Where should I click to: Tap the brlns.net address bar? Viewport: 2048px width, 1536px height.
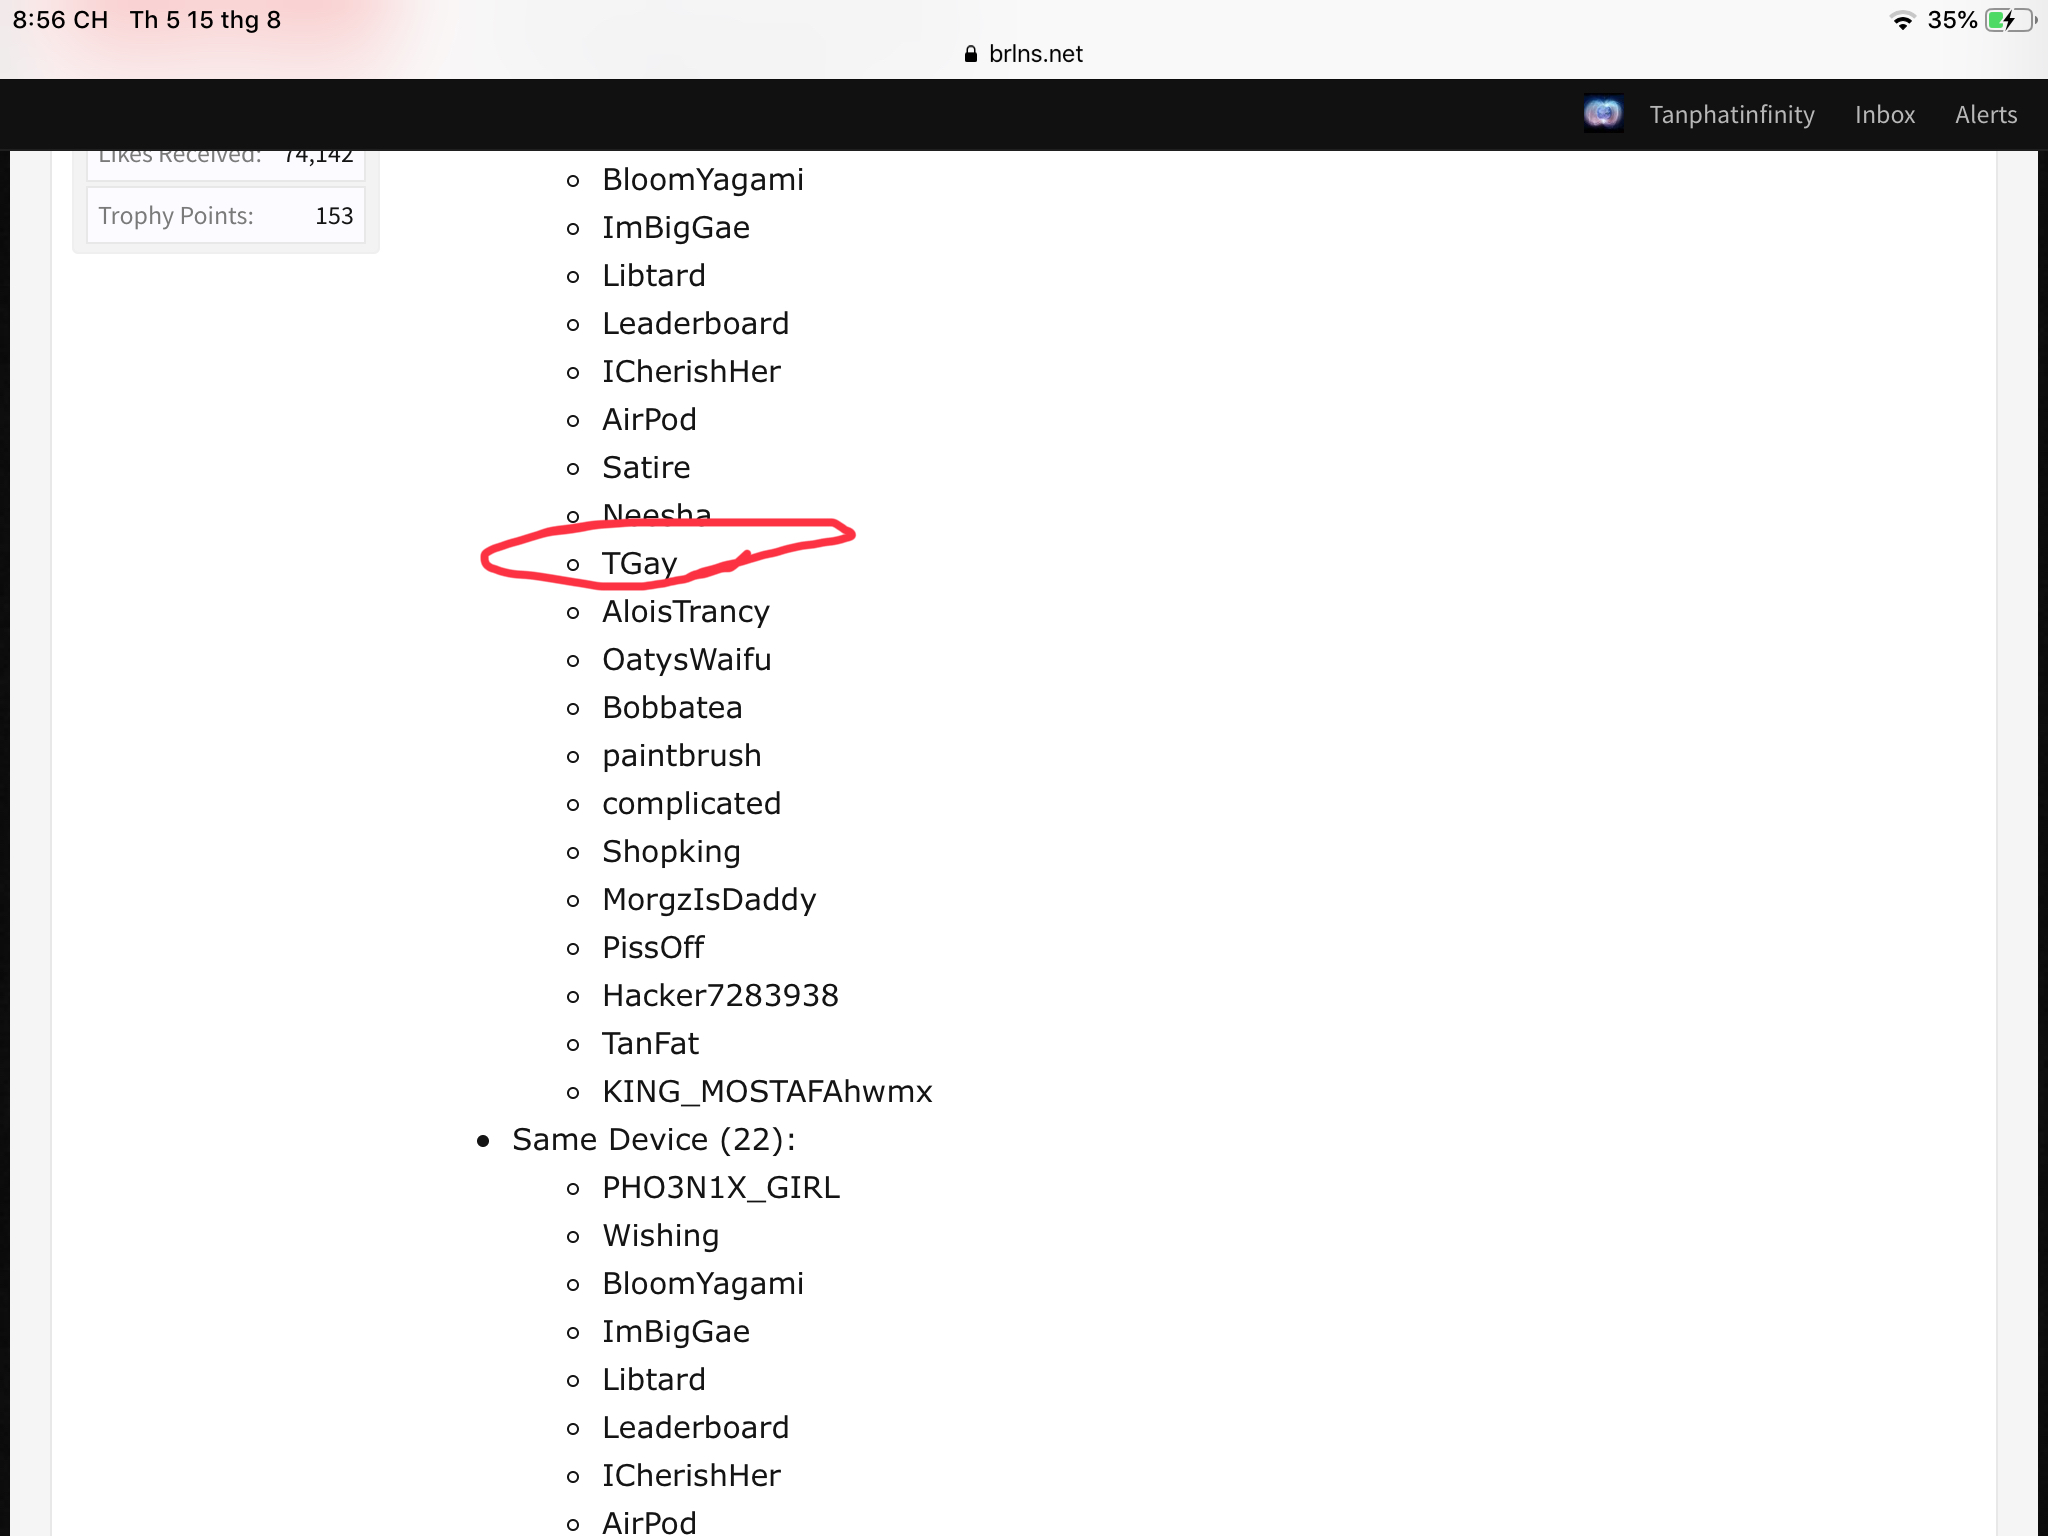pos(1024,54)
